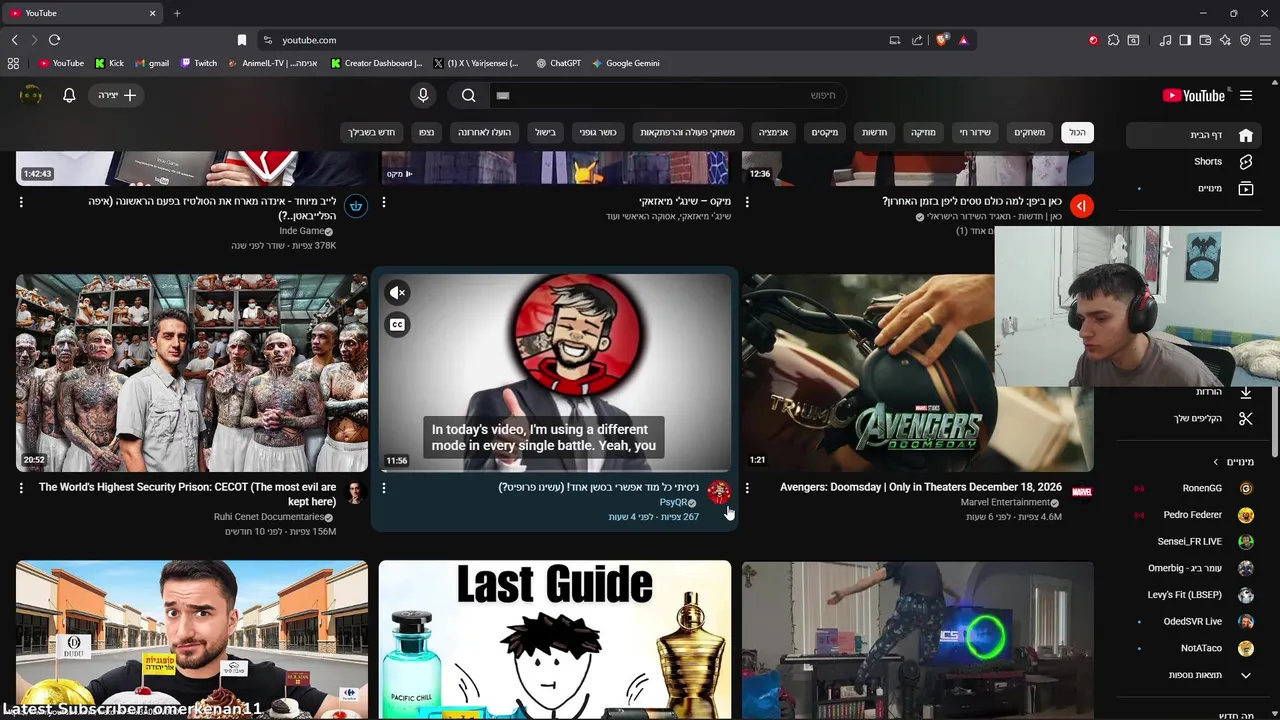Click the share page icon in address bar
The height and width of the screenshot is (720, 1280).
(x=917, y=40)
